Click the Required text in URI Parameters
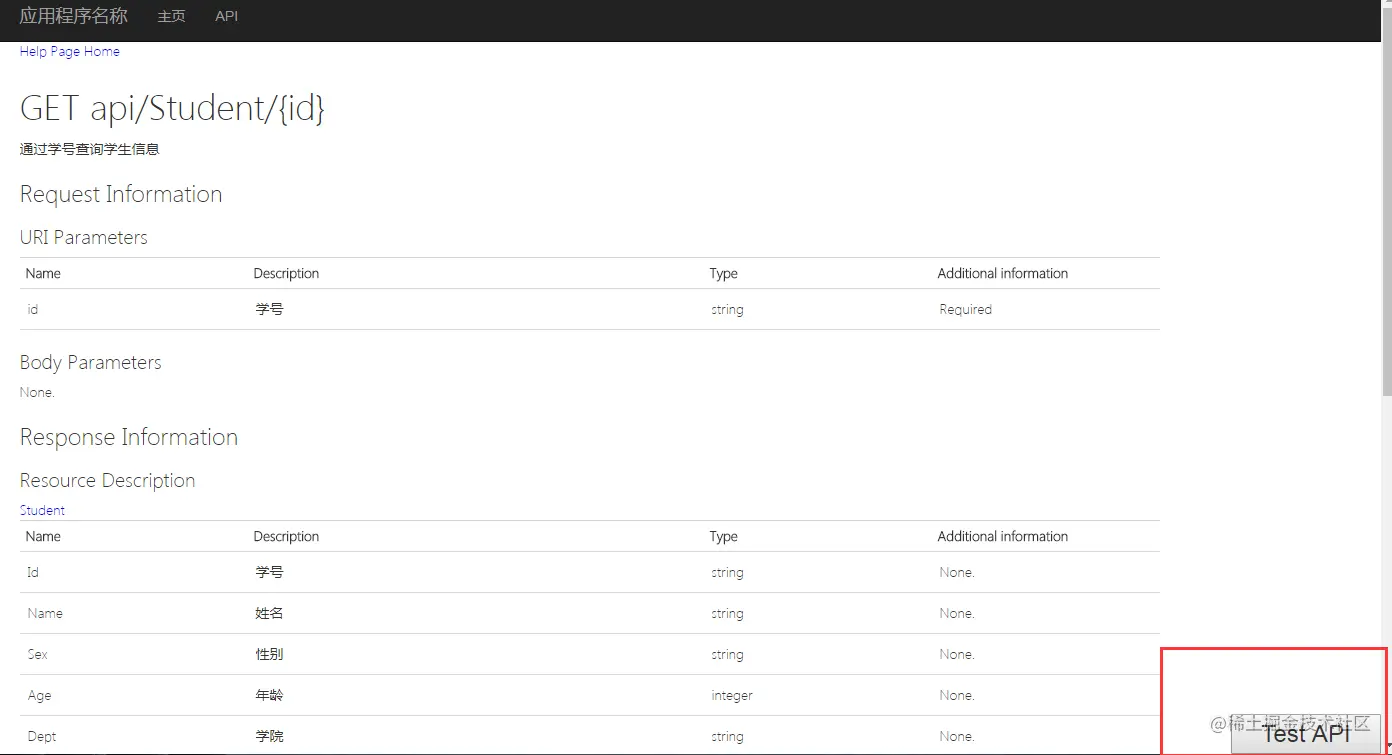The height and width of the screenshot is (755, 1392). [965, 310]
